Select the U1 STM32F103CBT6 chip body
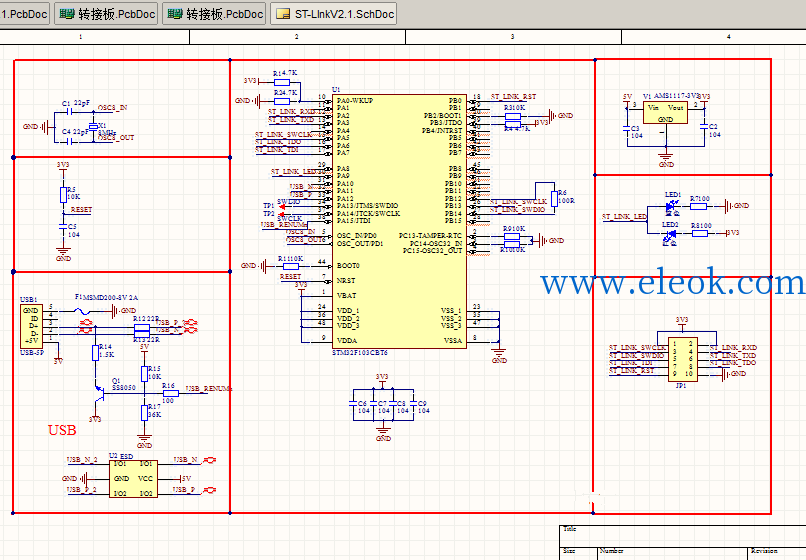The width and height of the screenshot is (806, 560). point(399,221)
